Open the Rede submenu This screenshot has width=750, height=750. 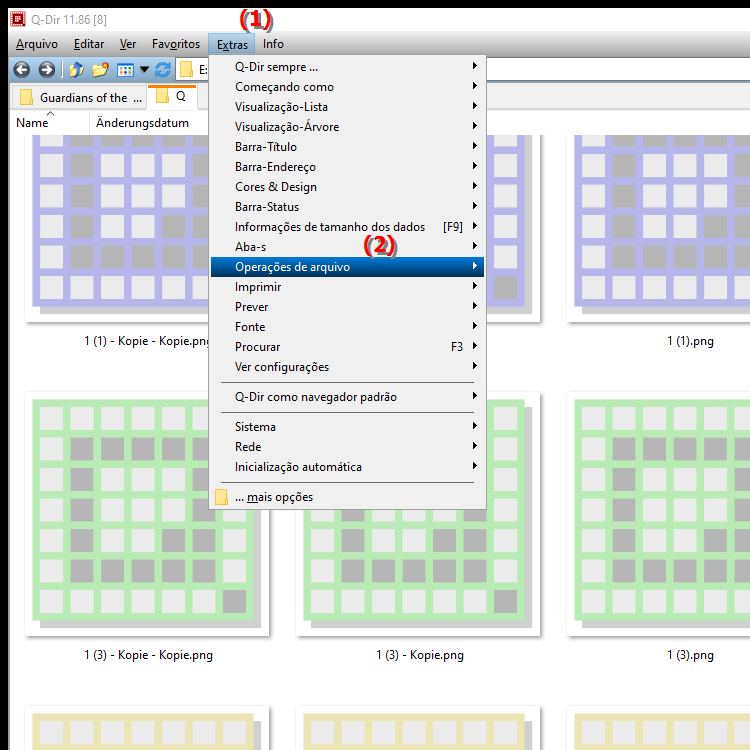point(347,447)
